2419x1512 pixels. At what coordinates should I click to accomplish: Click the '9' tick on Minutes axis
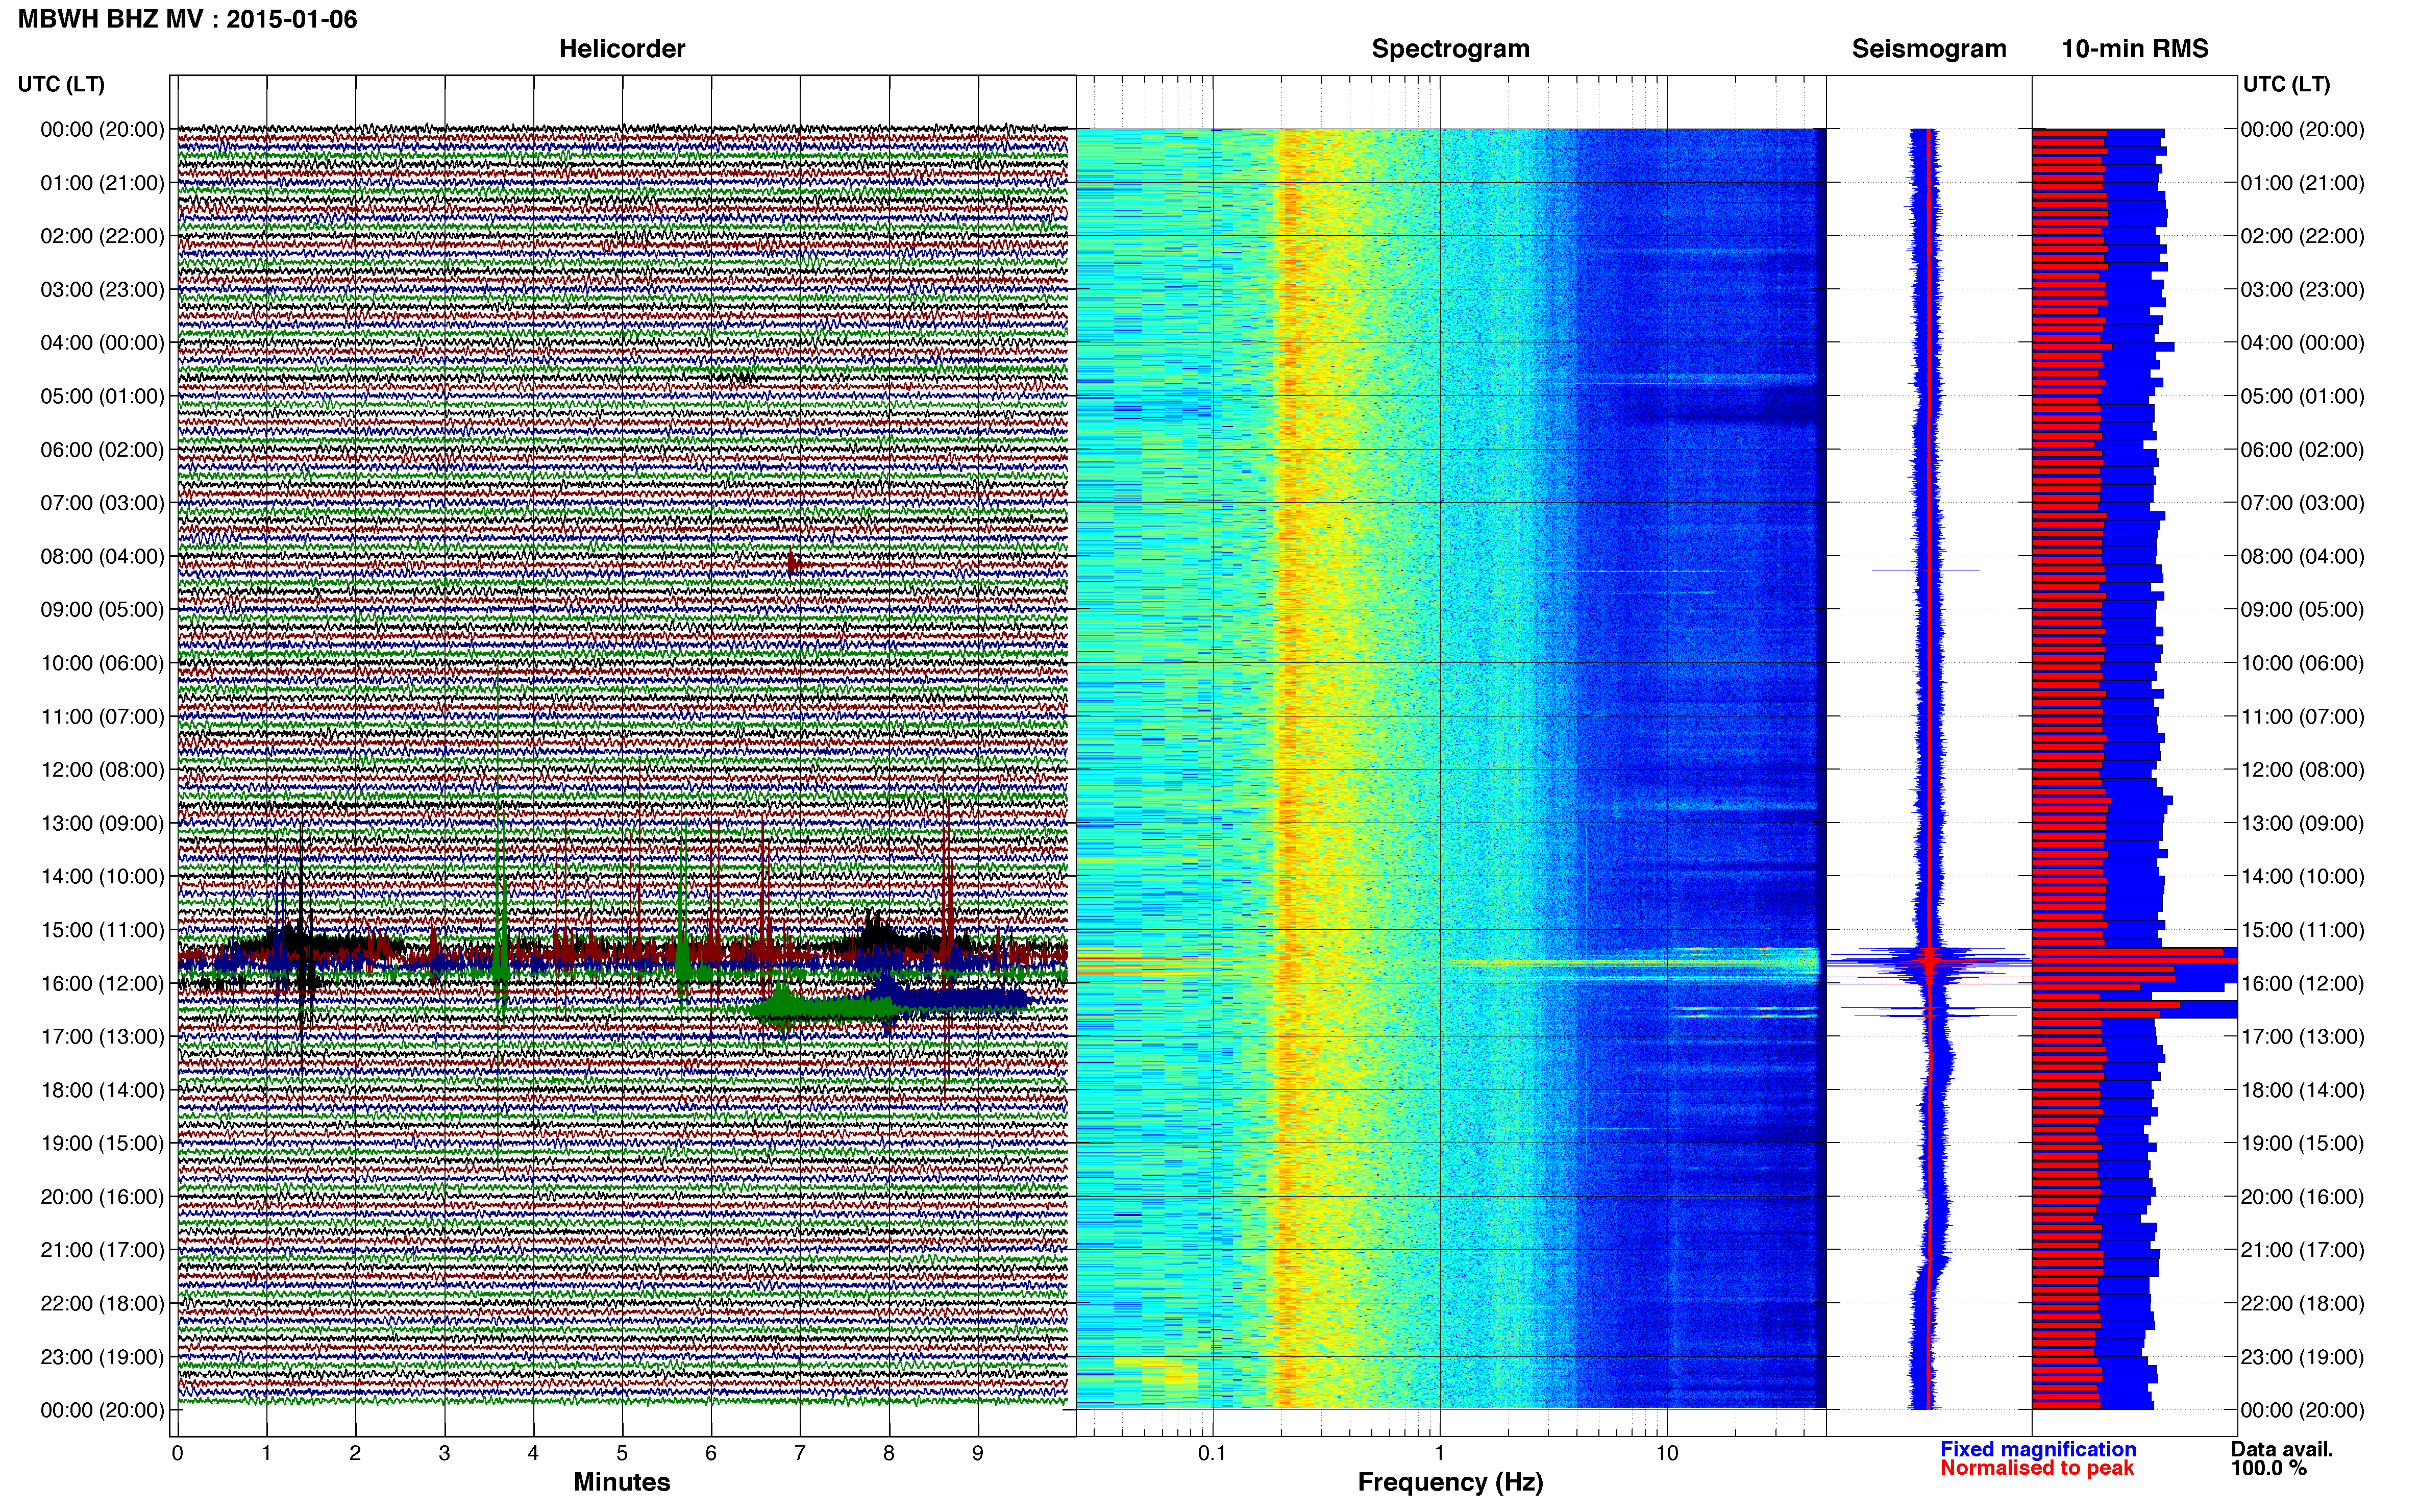[978, 1453]
